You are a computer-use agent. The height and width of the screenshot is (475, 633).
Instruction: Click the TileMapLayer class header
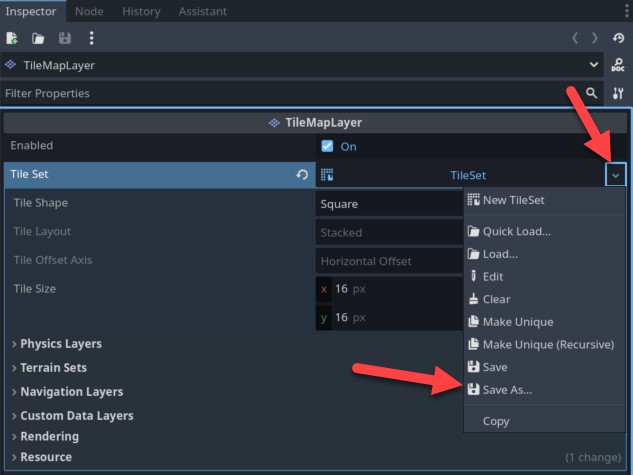point(315,122)
